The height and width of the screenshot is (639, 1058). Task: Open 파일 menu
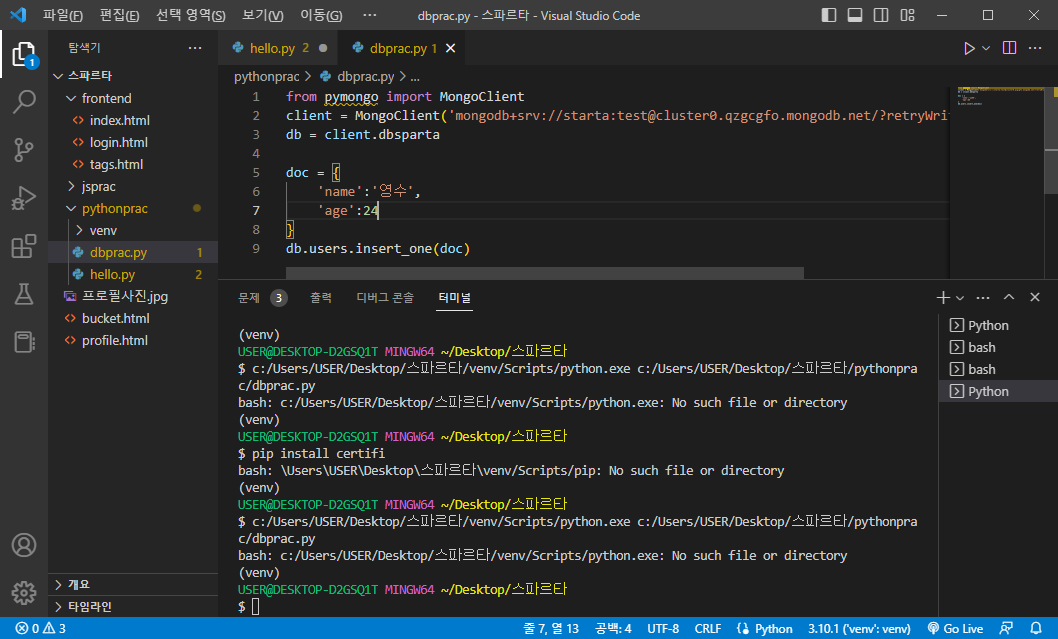(x=63, y=15)
